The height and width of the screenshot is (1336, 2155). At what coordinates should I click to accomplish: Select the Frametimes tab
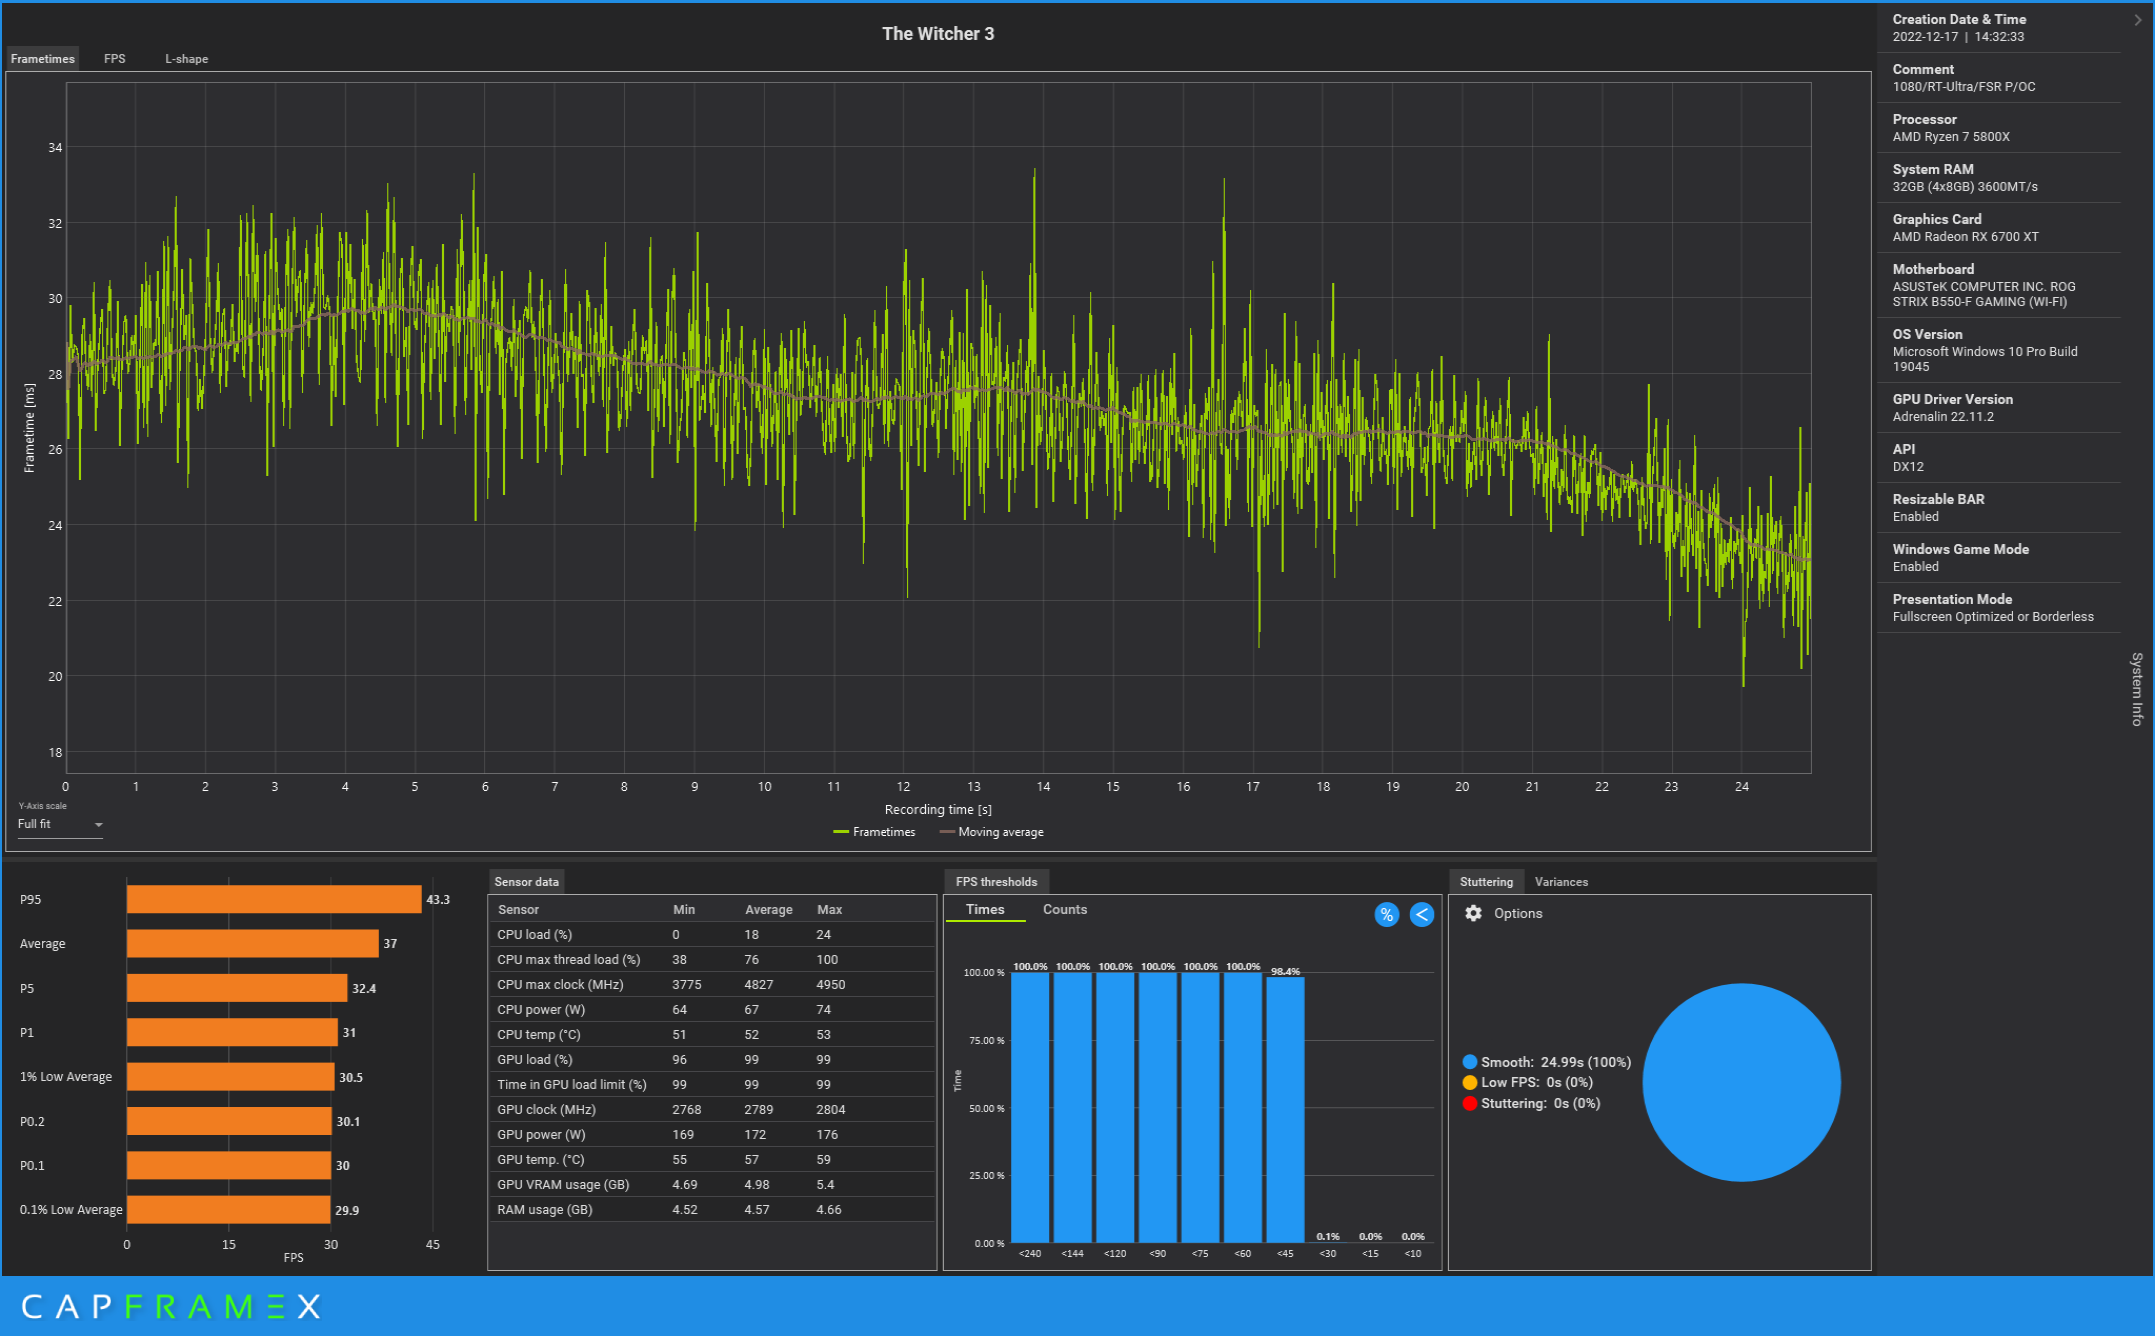coord(43,59)
